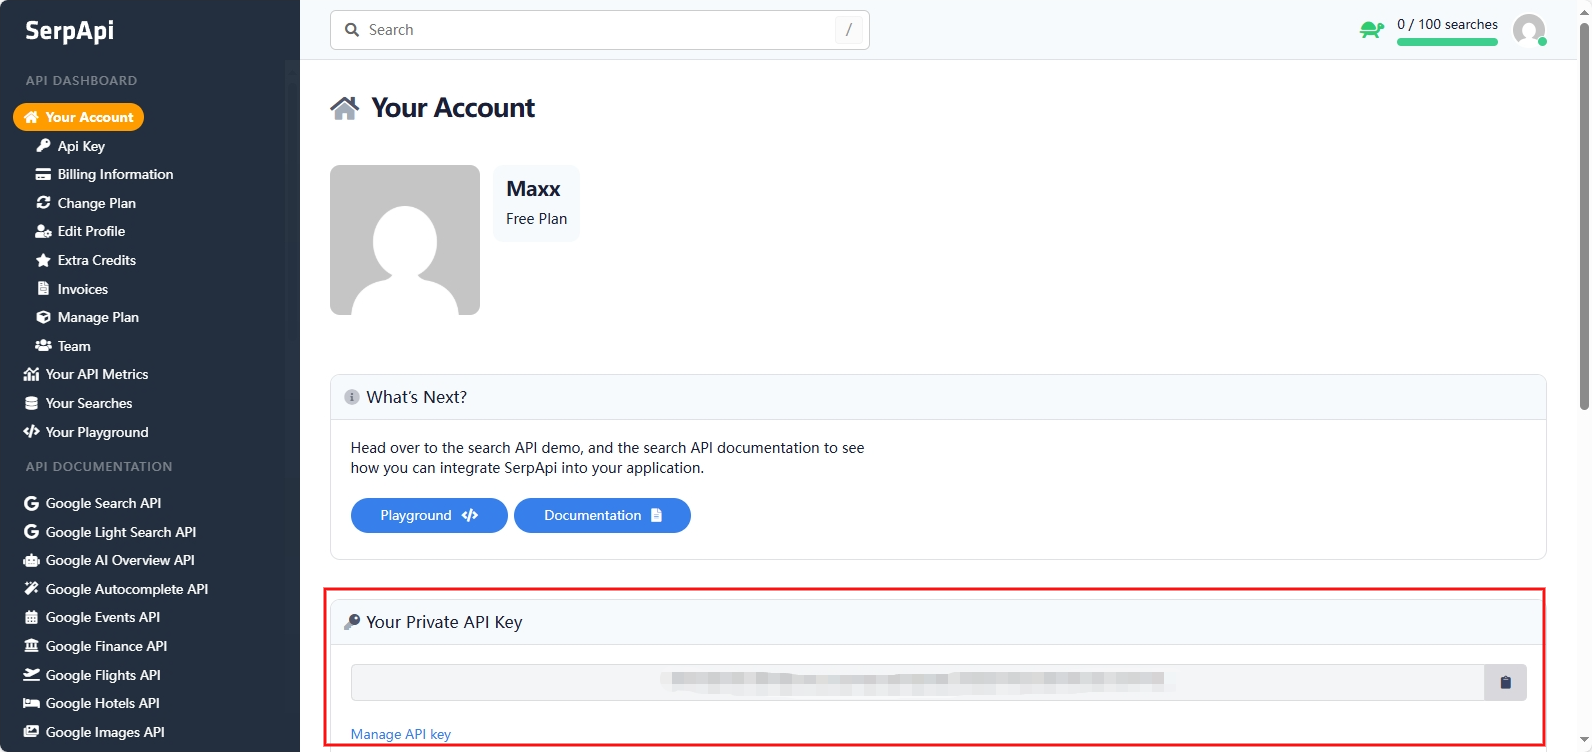
Task: Follow the Manage API key link
Action: tap(400, 734)
